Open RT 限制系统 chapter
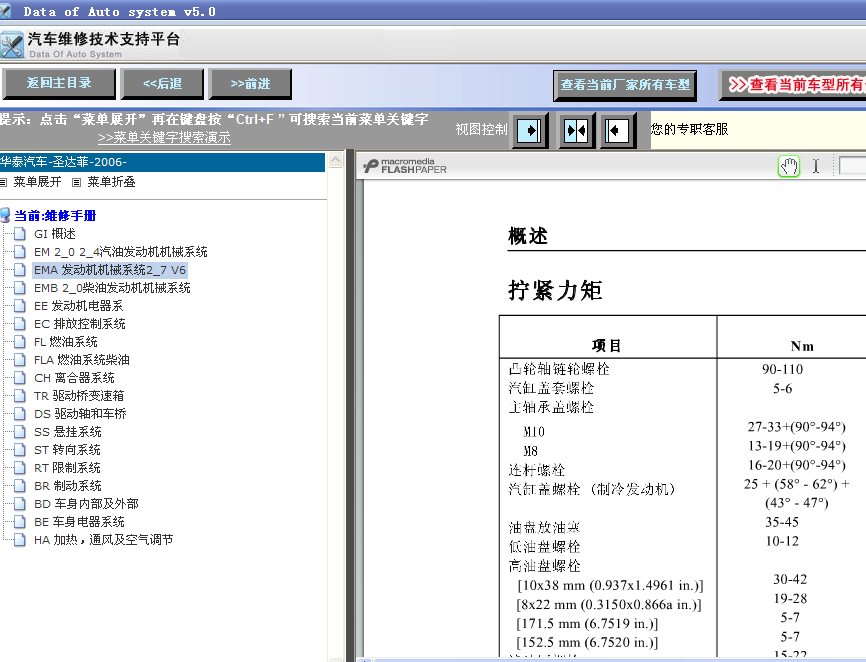The image size is (866, 662). coord(67,468)
